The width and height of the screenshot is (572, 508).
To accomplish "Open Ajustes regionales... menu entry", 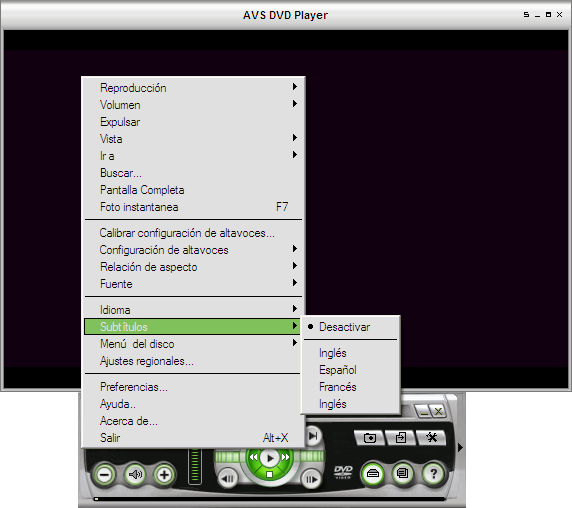I will coord(193,361).
